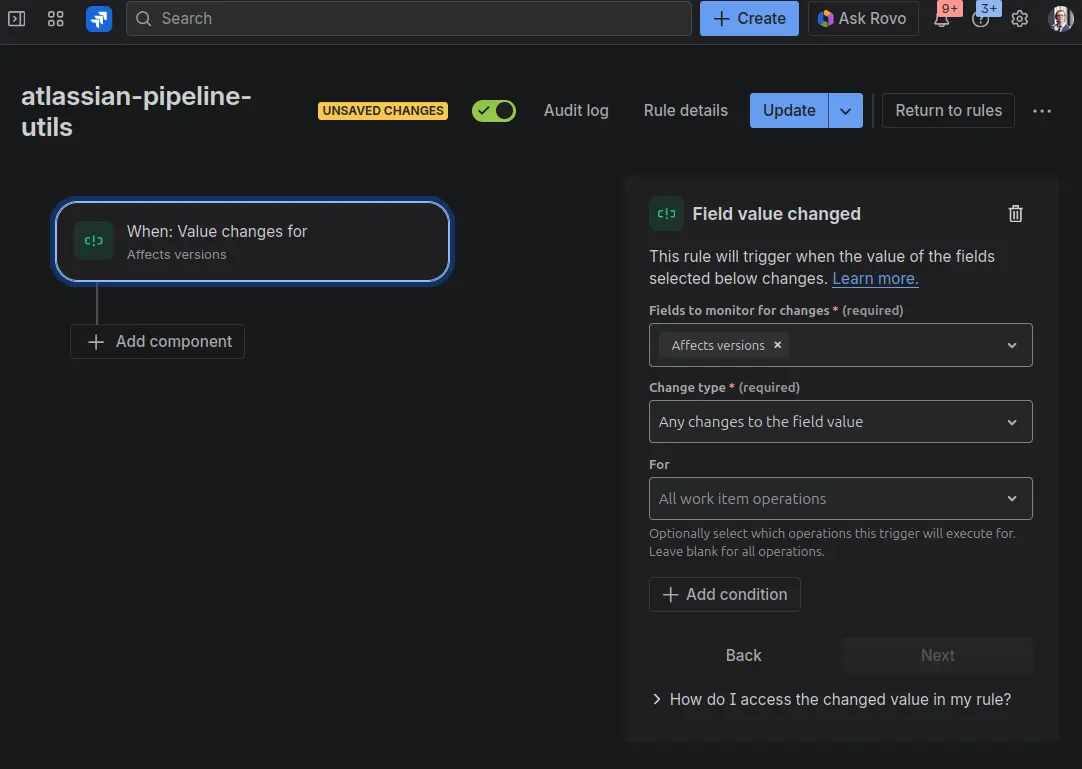1082x769 pixels.
Task: Open the For work item operations dropdown
Action: (840, 499)
